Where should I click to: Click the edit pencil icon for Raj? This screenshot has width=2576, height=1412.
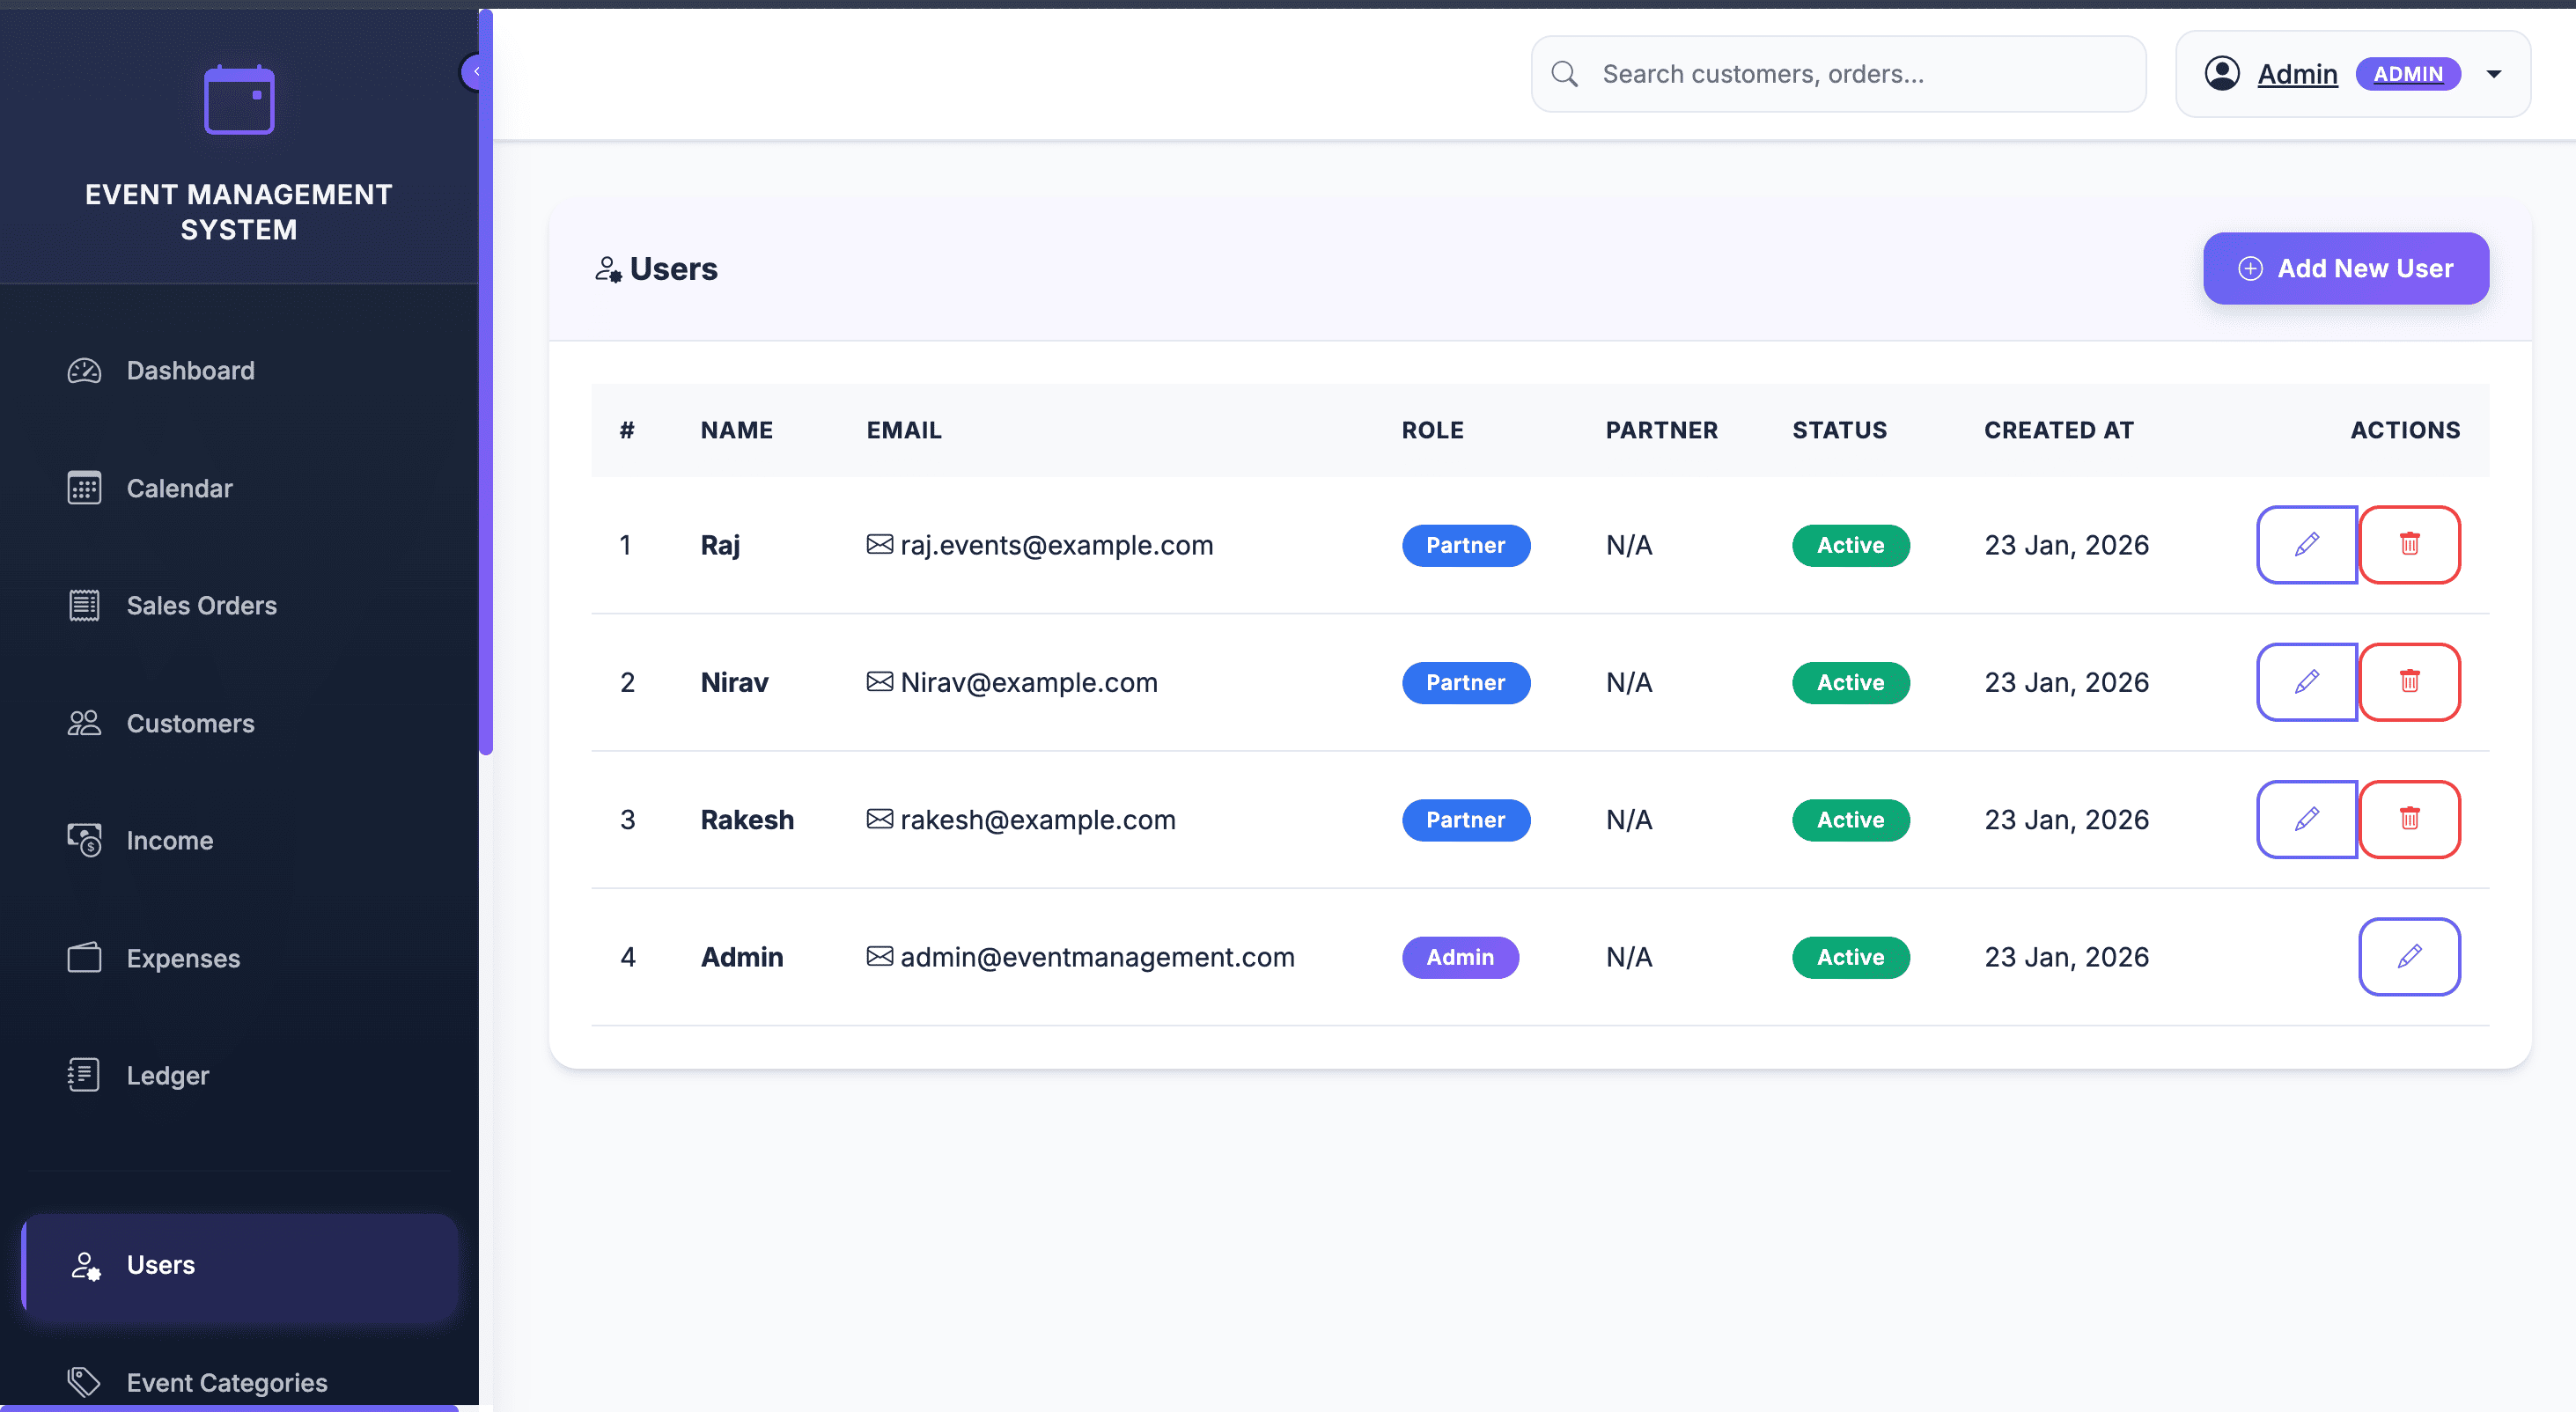coord(2306,545)
